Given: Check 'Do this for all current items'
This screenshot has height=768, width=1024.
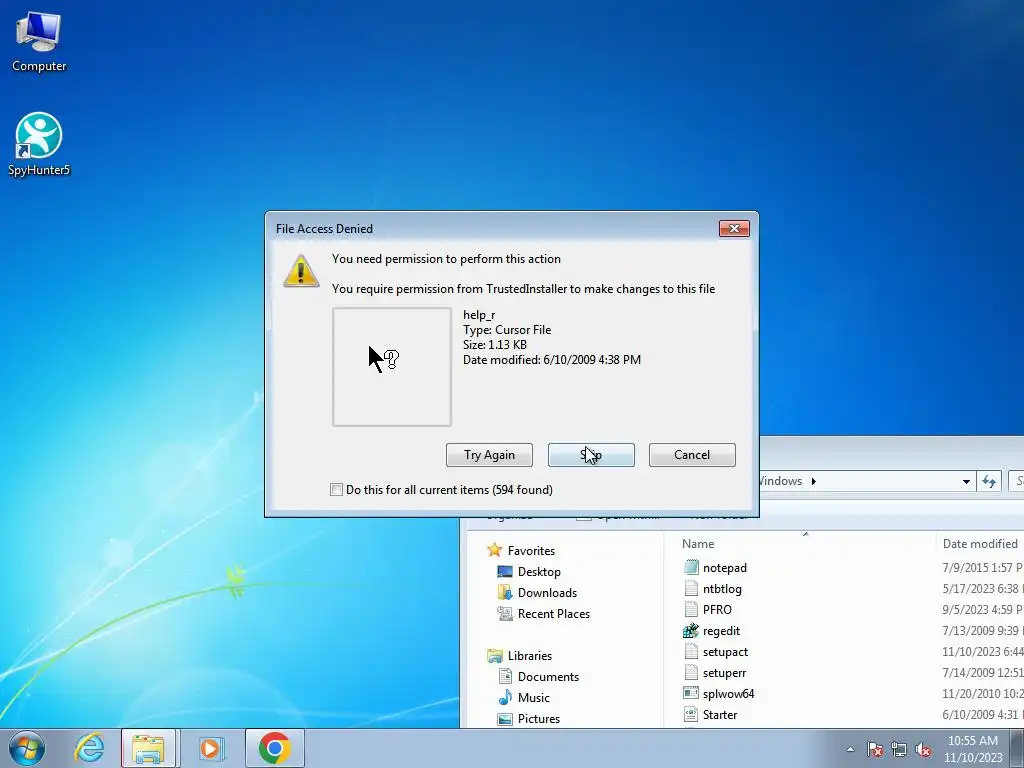Looking at the screenshot, I should (x=336, y=490).
